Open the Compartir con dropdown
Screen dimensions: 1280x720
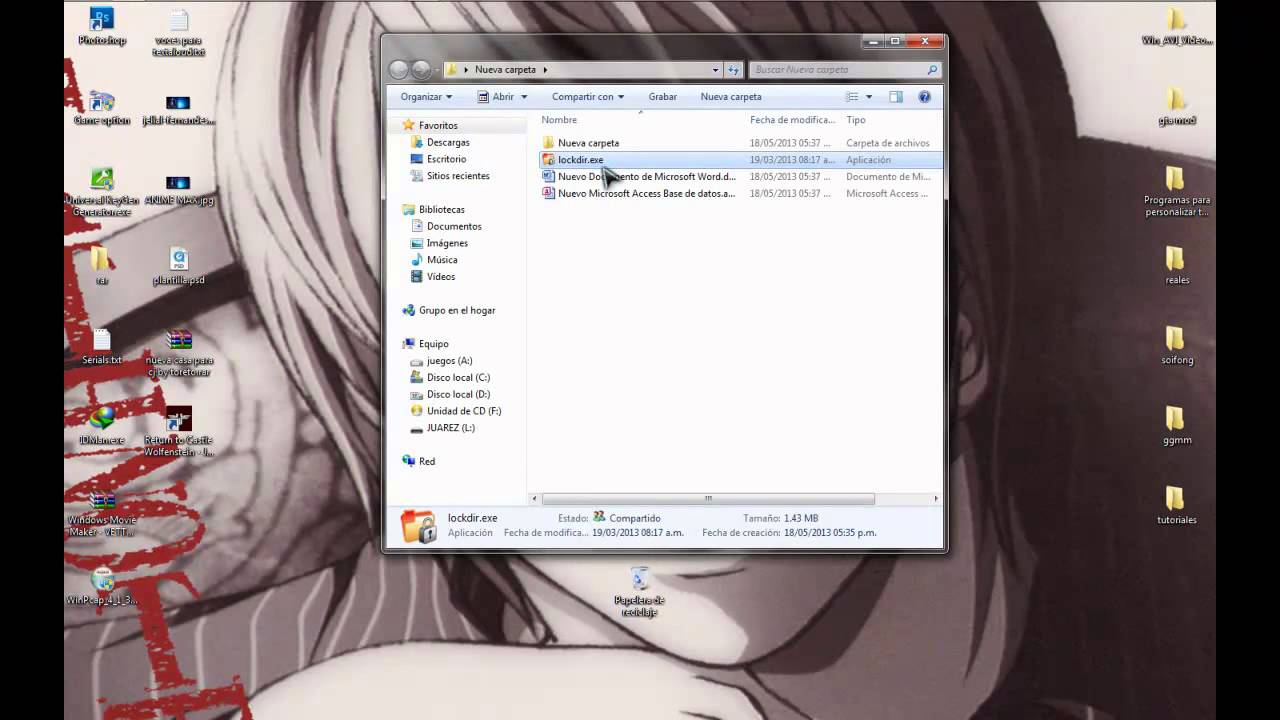[x=588, y=97]
